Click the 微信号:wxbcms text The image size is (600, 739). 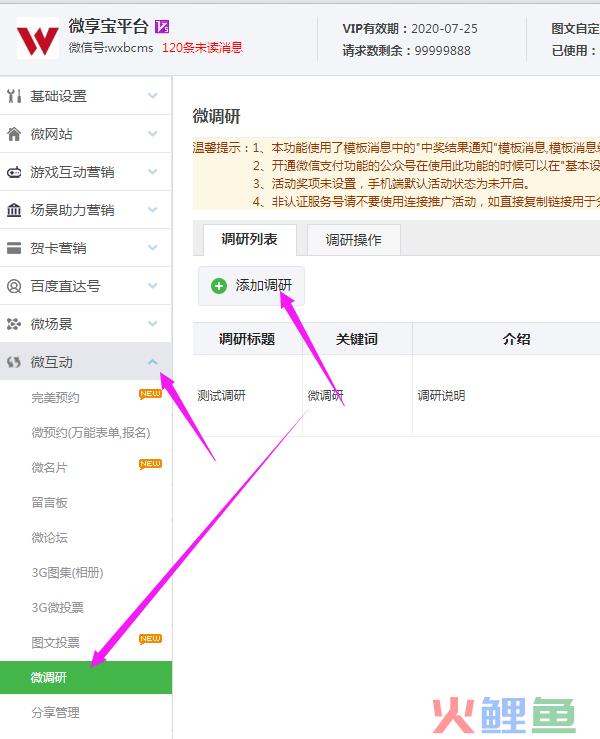click(x=111, y=48)
